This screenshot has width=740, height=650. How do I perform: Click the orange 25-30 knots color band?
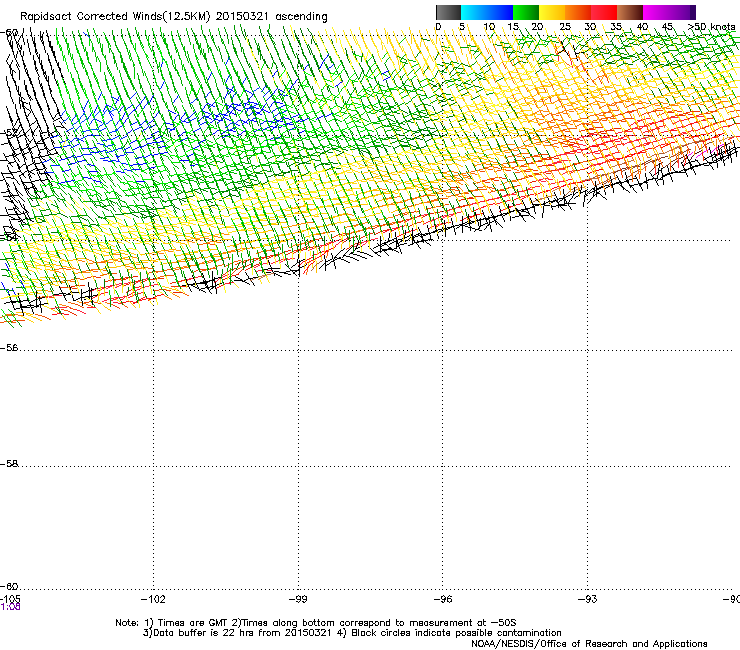[x=578, y=12]
